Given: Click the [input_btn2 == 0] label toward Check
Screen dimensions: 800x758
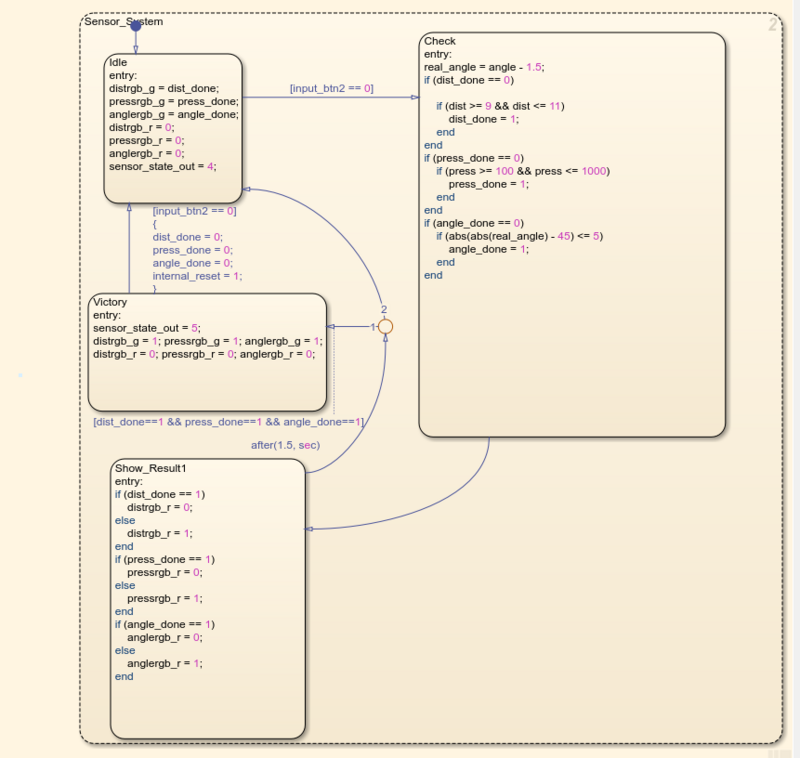Looking at the screenshot, I should pos(331,88).
